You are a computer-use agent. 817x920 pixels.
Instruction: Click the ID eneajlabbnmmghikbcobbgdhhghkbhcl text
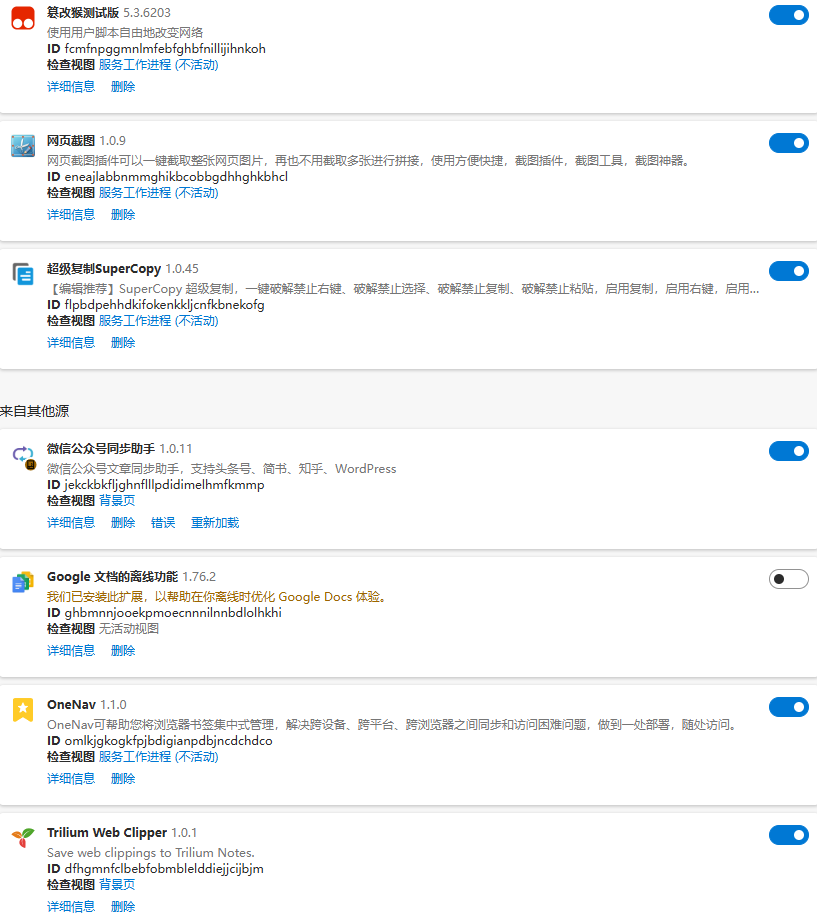point(167,177)
